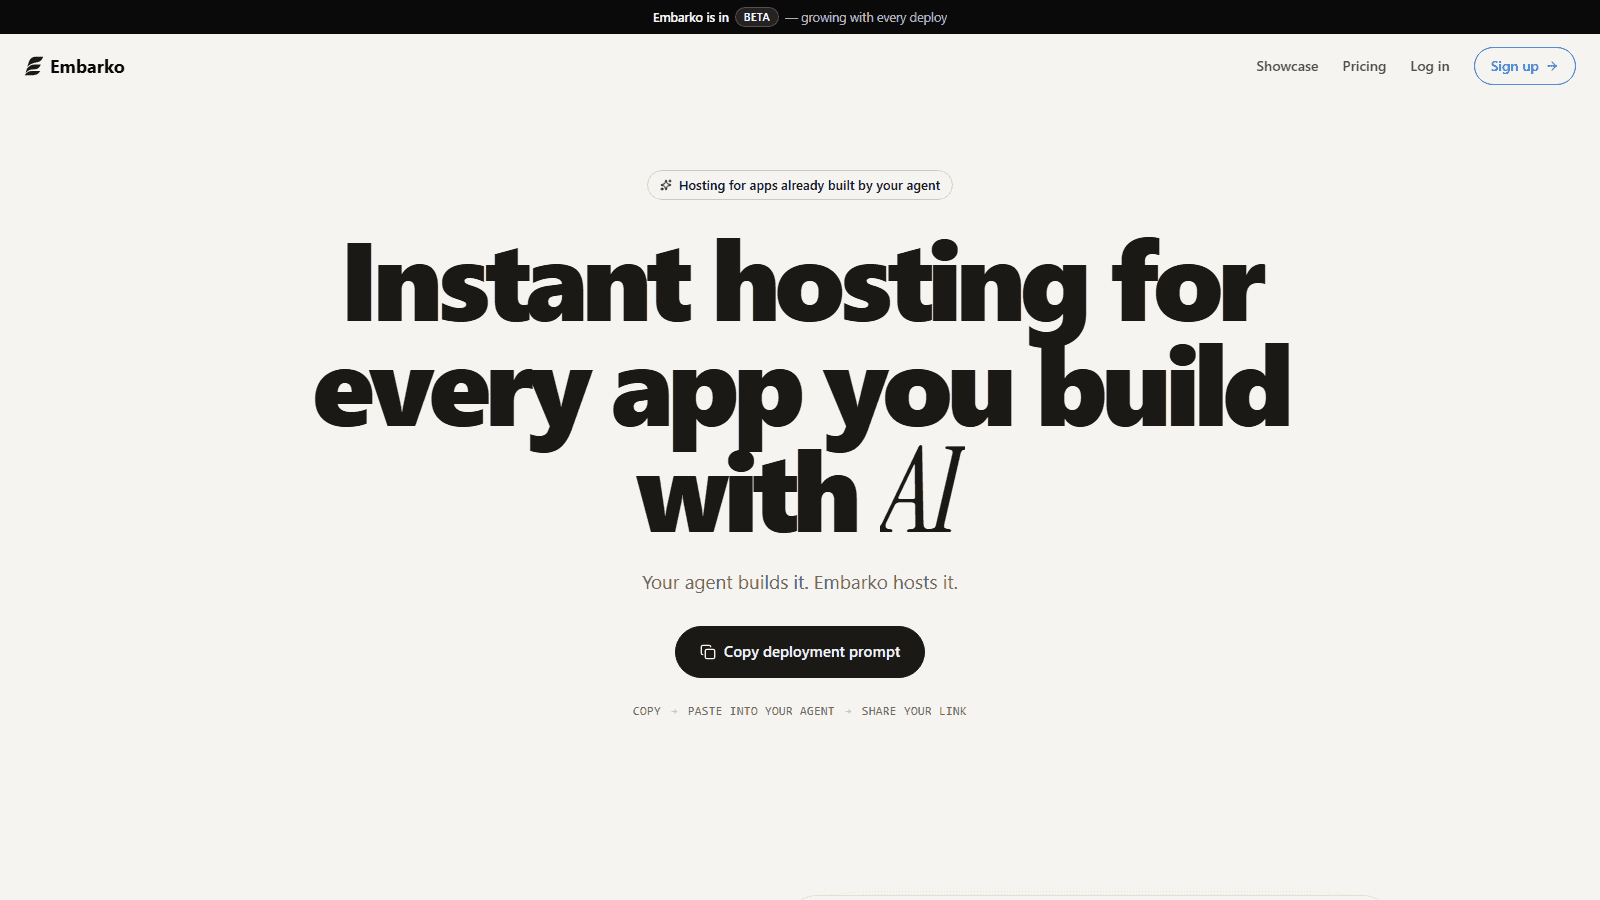Viewport: 1600px width, 900px height.
Task: Click the BETA badge in top banner
Action: (x=757, y=17)
